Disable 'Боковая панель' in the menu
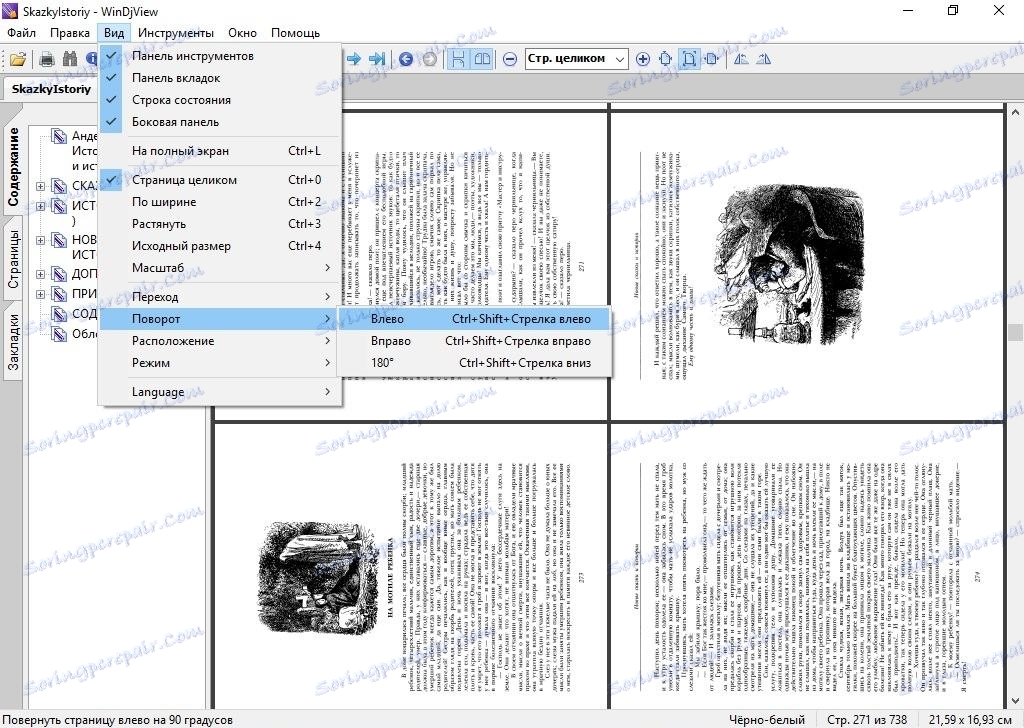This screenshot has width=1024, height=728. coord(175,122)
